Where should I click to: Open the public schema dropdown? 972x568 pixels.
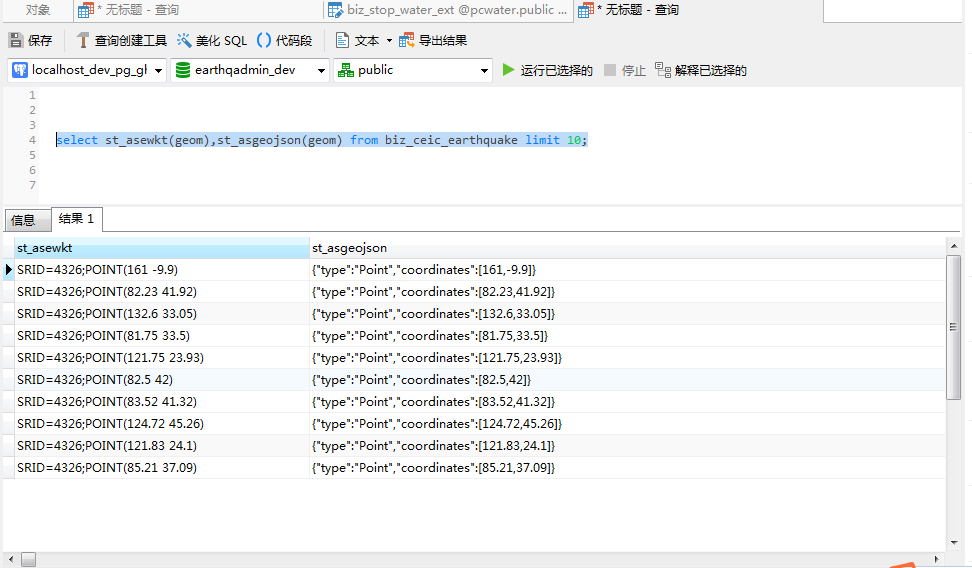(x=484, y=71)
